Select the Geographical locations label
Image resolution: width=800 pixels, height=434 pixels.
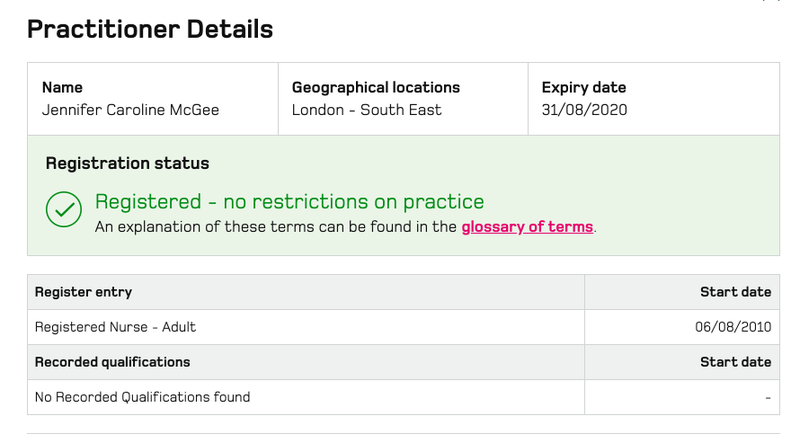[376, 88]
